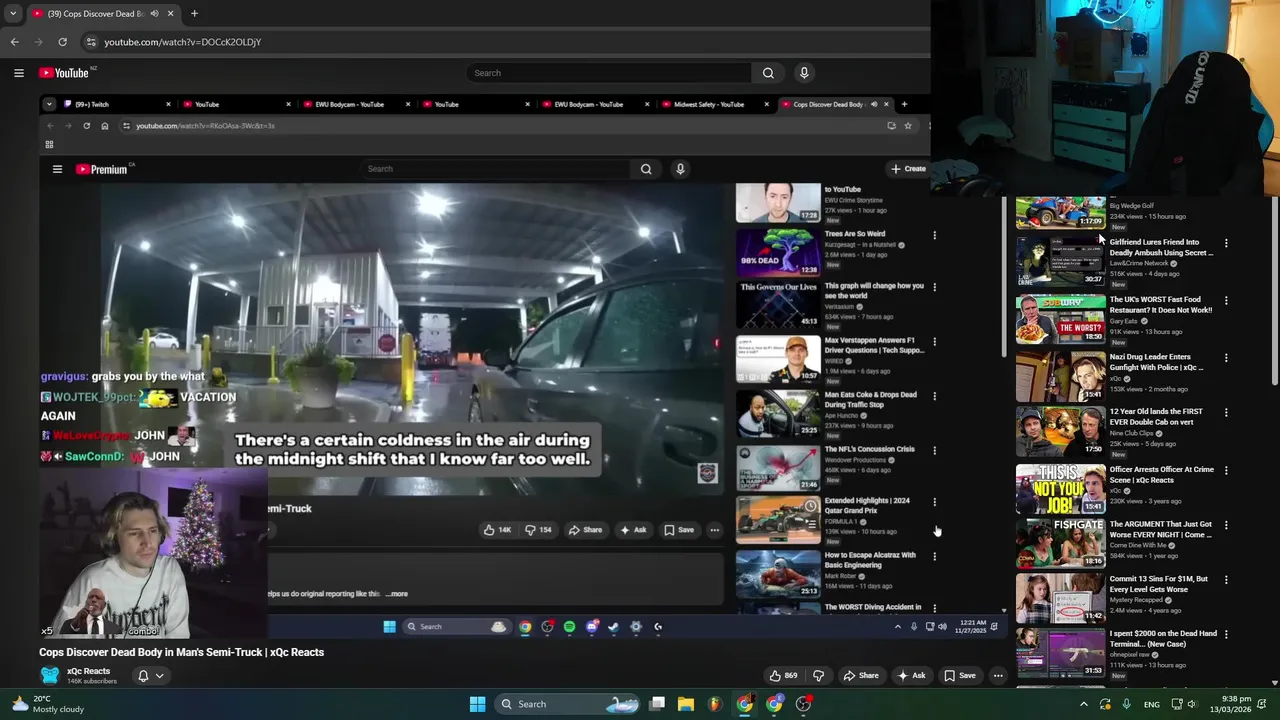Open the clock showing 9:38 pm
1280x720 pixels.
1229,704
